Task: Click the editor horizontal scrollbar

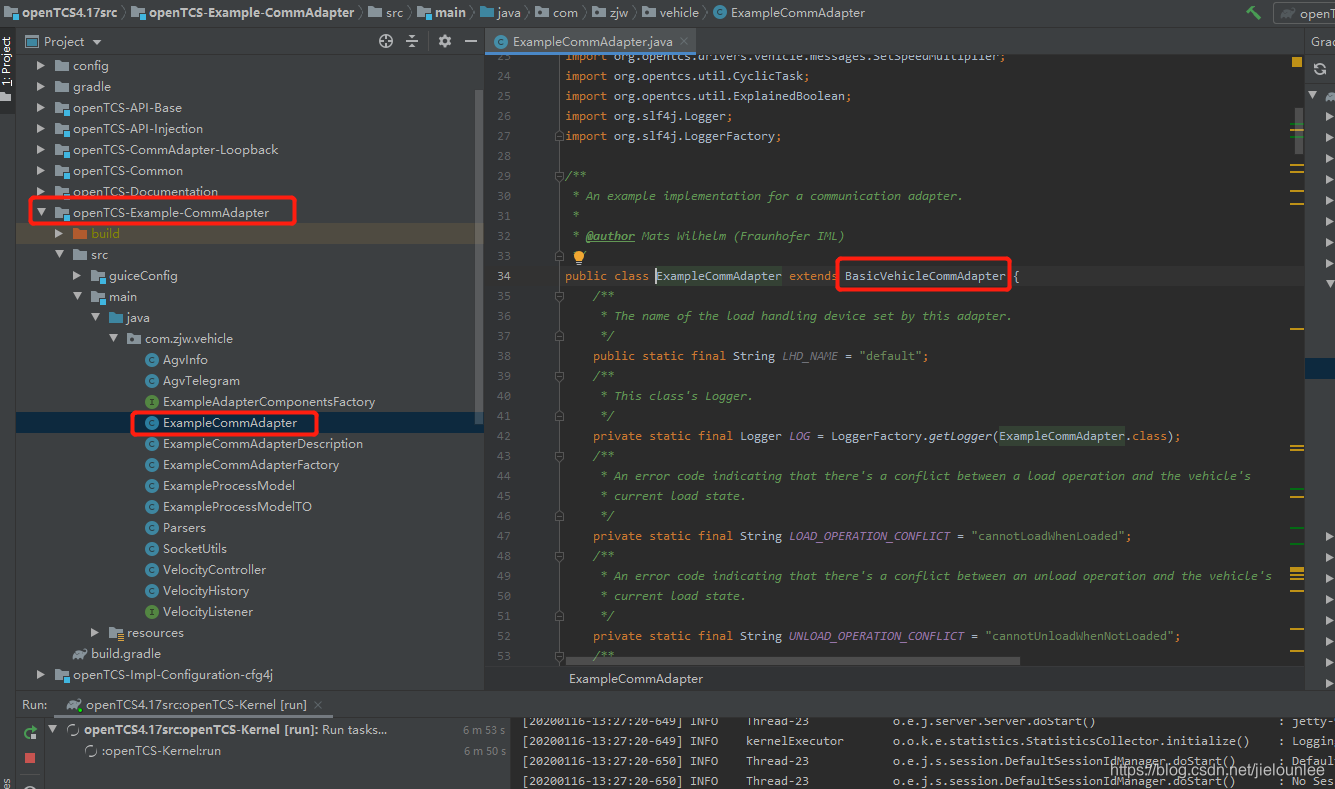Action: 793,661
